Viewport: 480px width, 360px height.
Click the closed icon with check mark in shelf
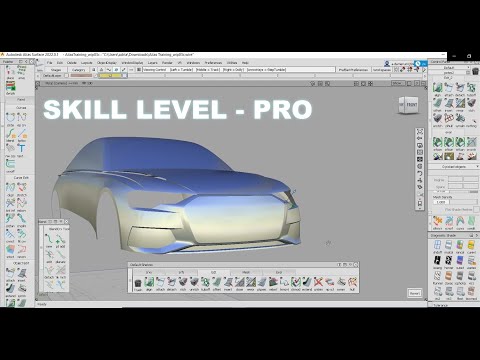click(x=296, y=282)
